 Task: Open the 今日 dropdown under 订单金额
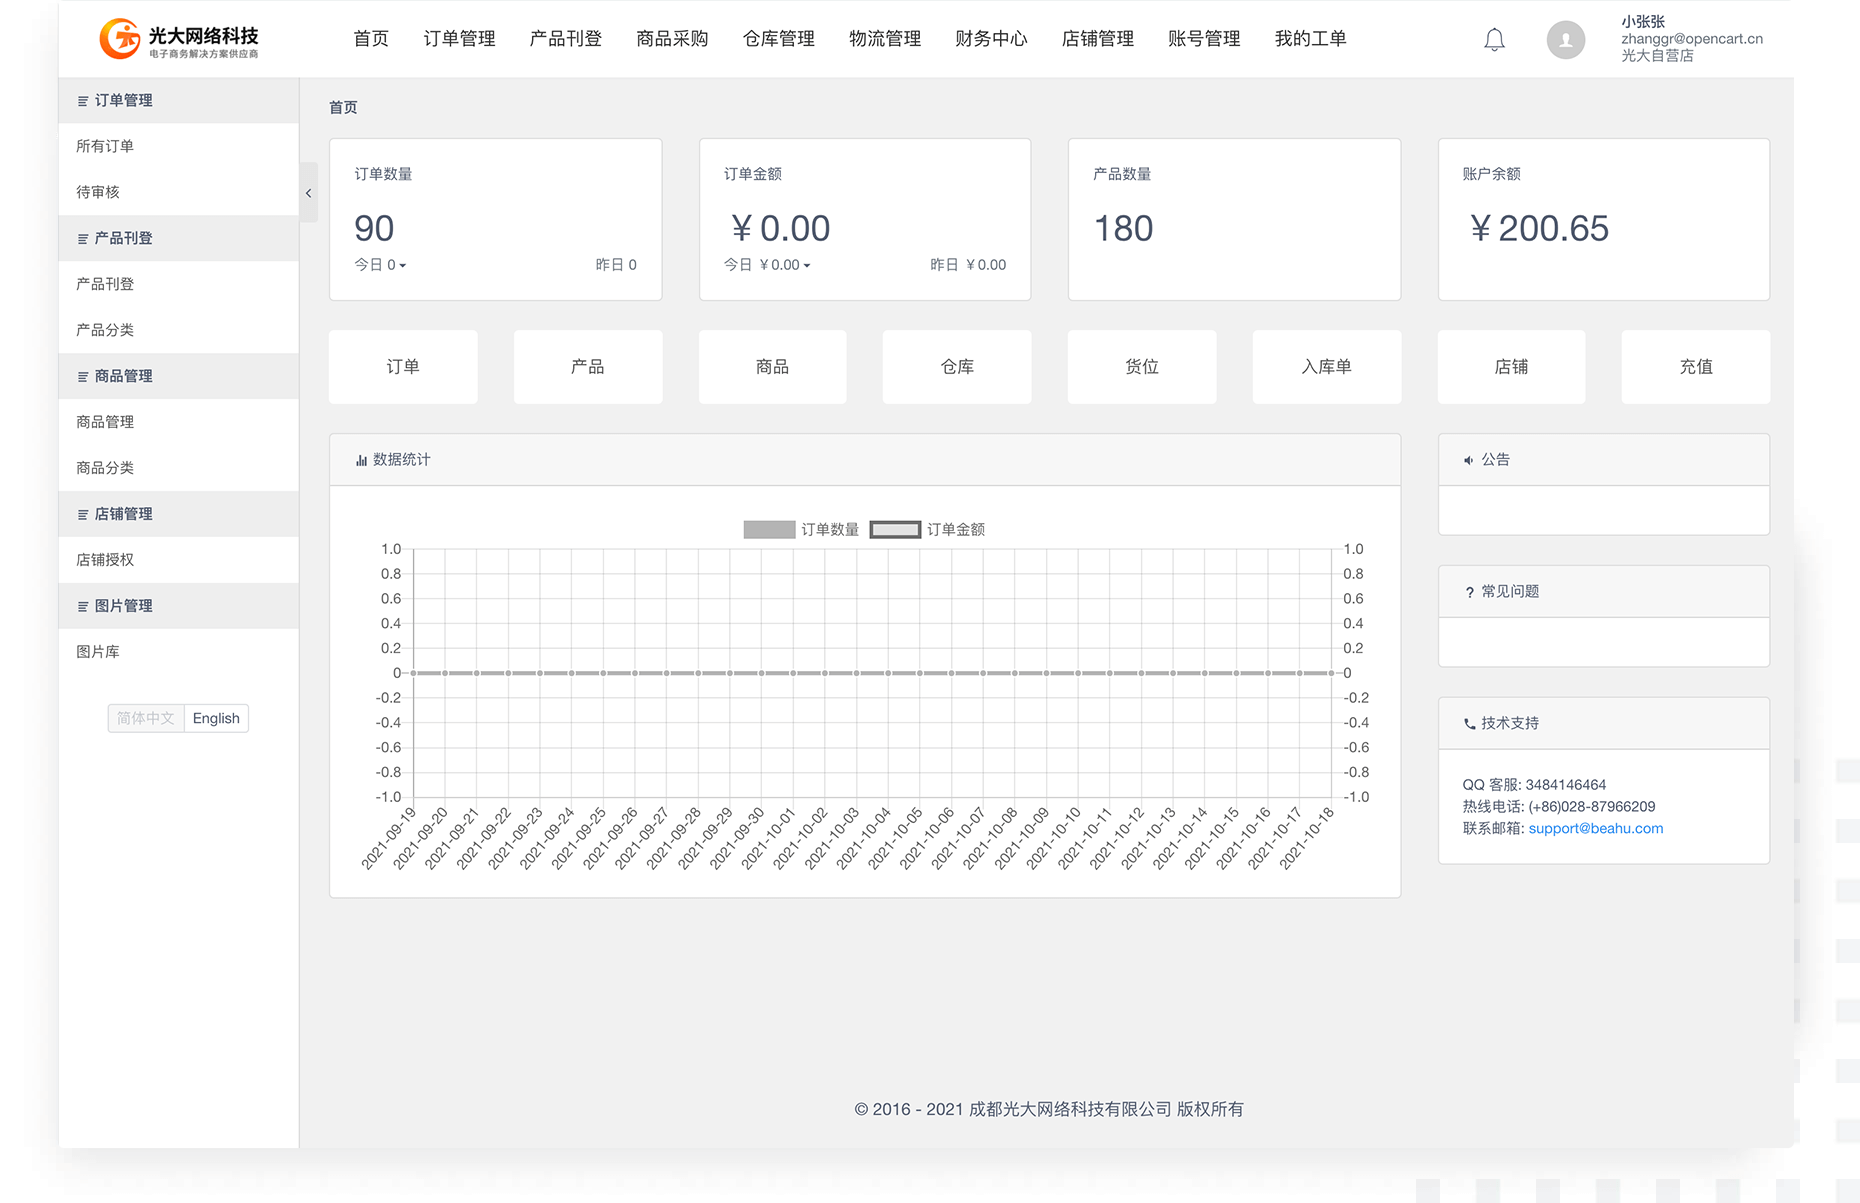(768, 265)
